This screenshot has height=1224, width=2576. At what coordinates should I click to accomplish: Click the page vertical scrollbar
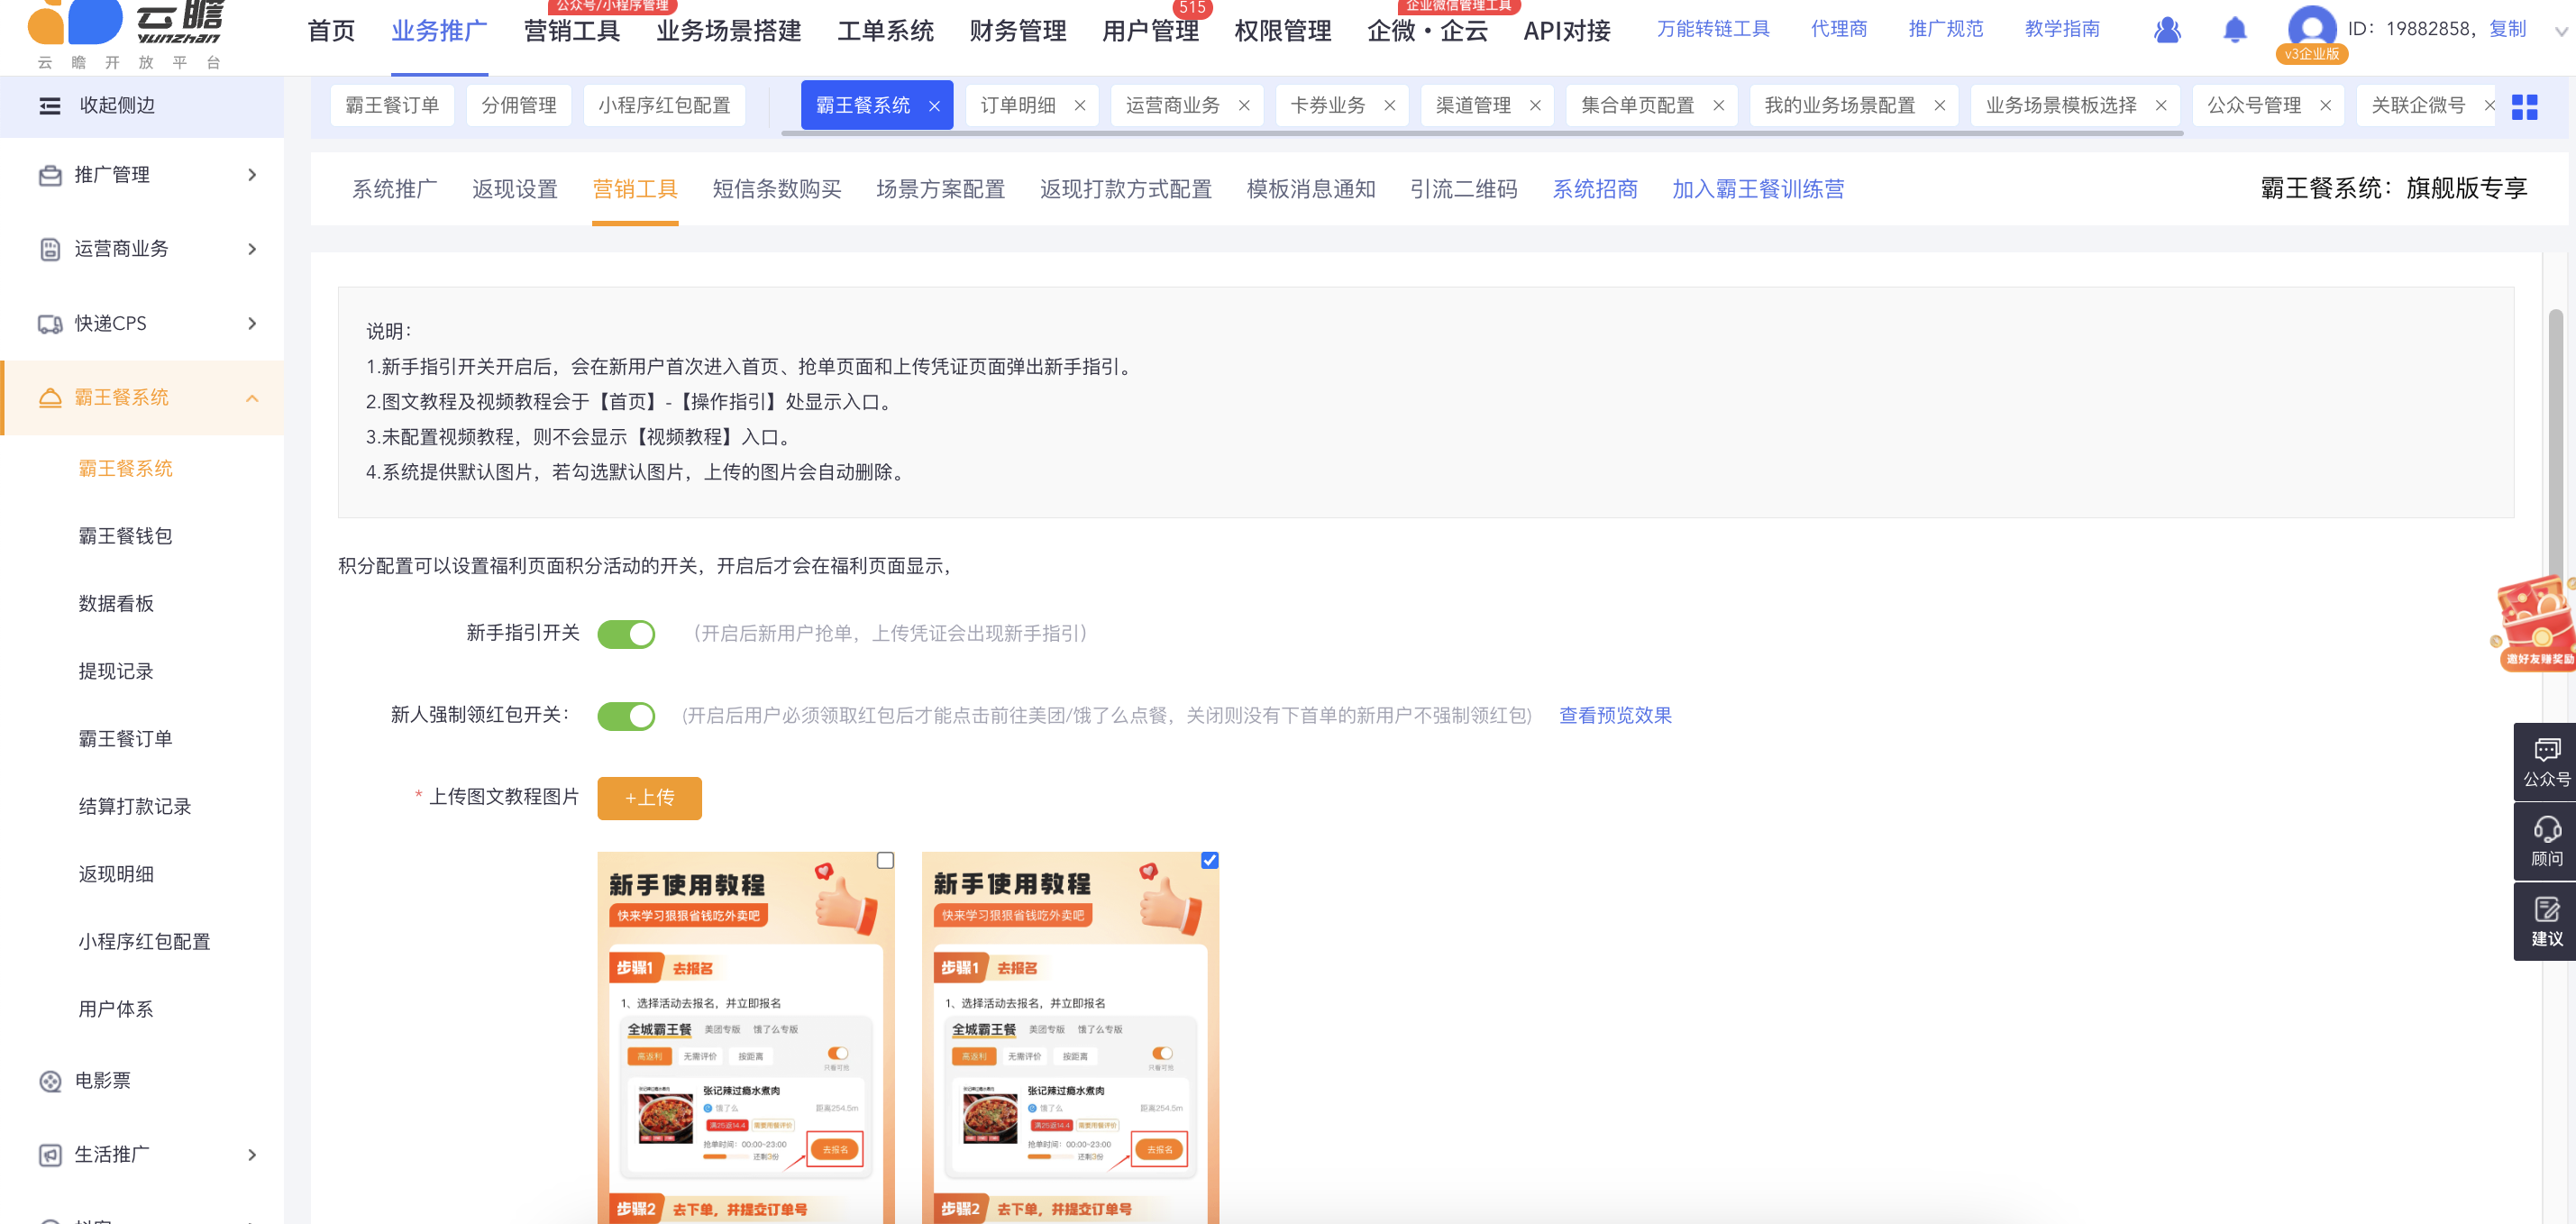(x=2554, y=440)
